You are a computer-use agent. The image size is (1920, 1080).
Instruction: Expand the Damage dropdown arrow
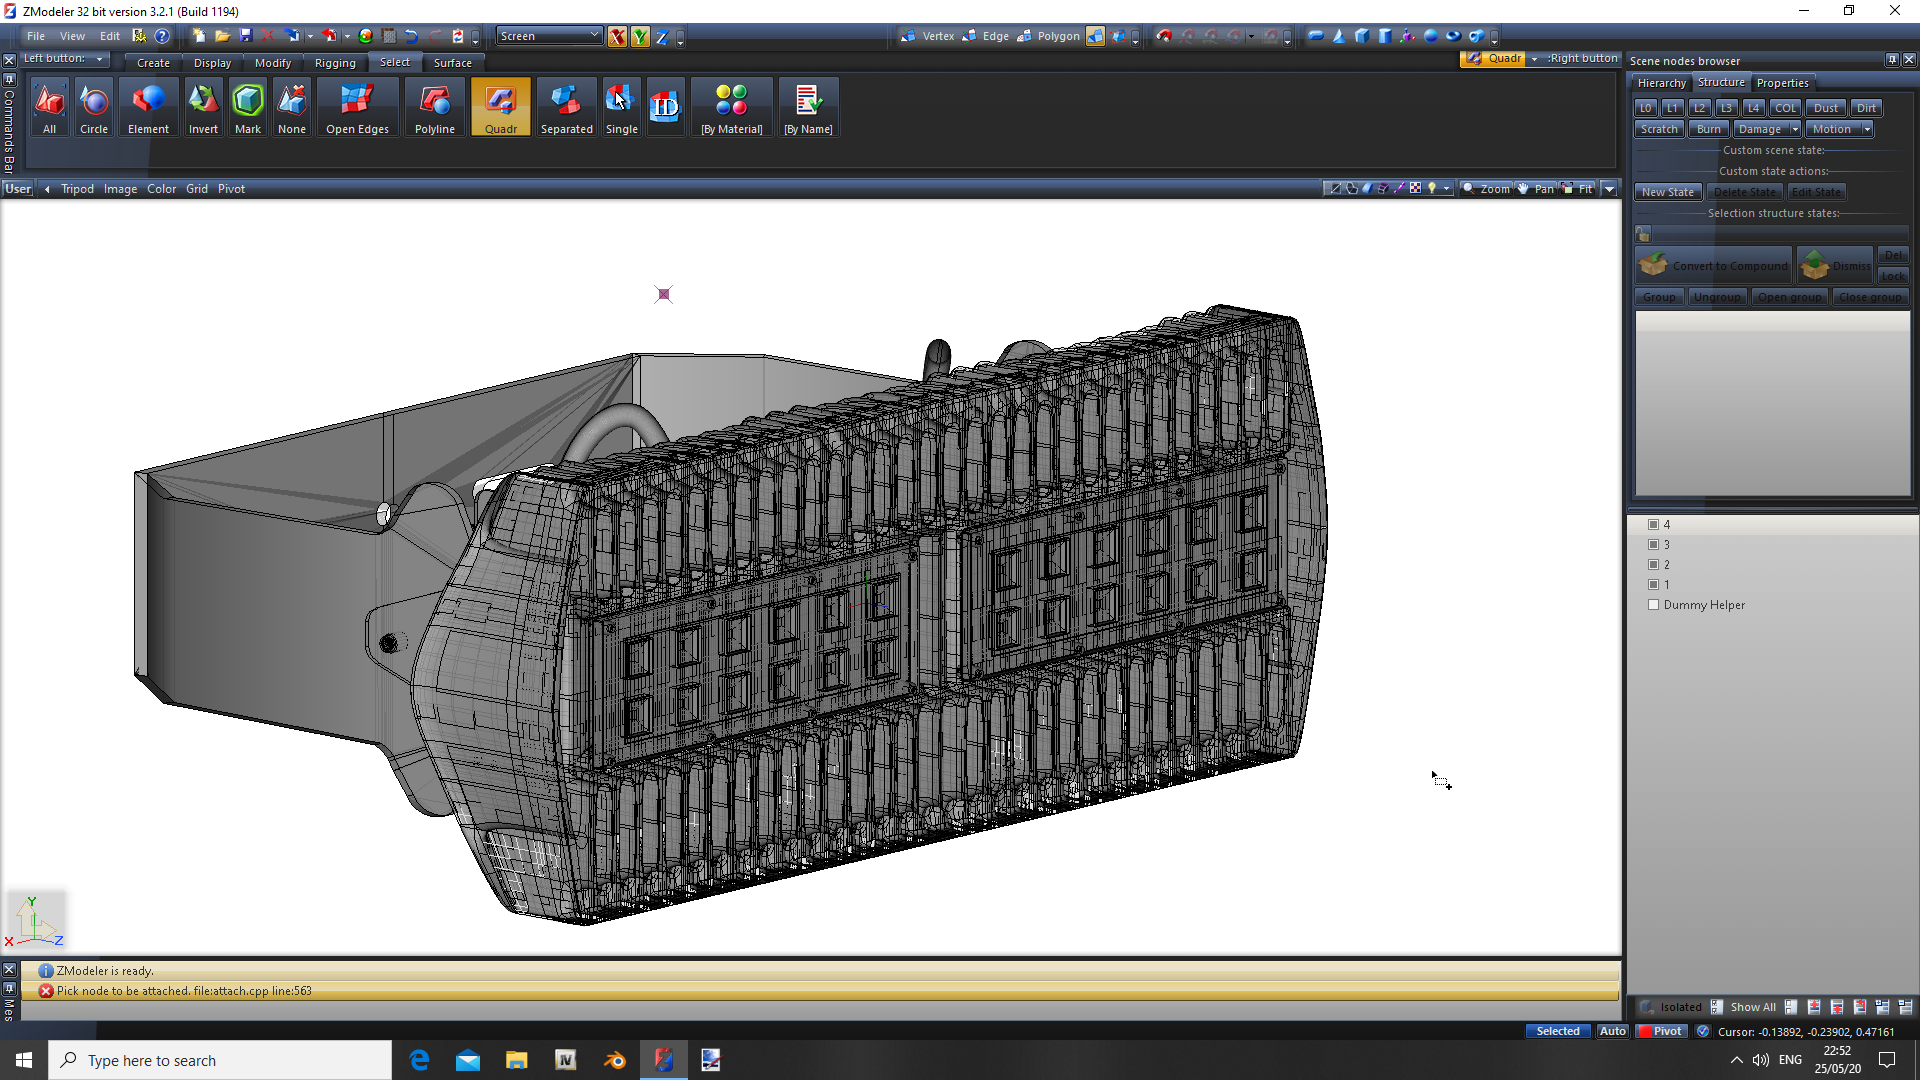tap(1795, 129)
